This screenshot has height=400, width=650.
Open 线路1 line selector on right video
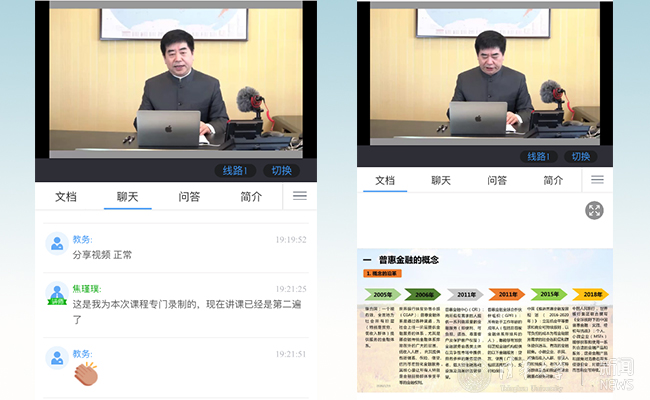click(x=537, y=157)
